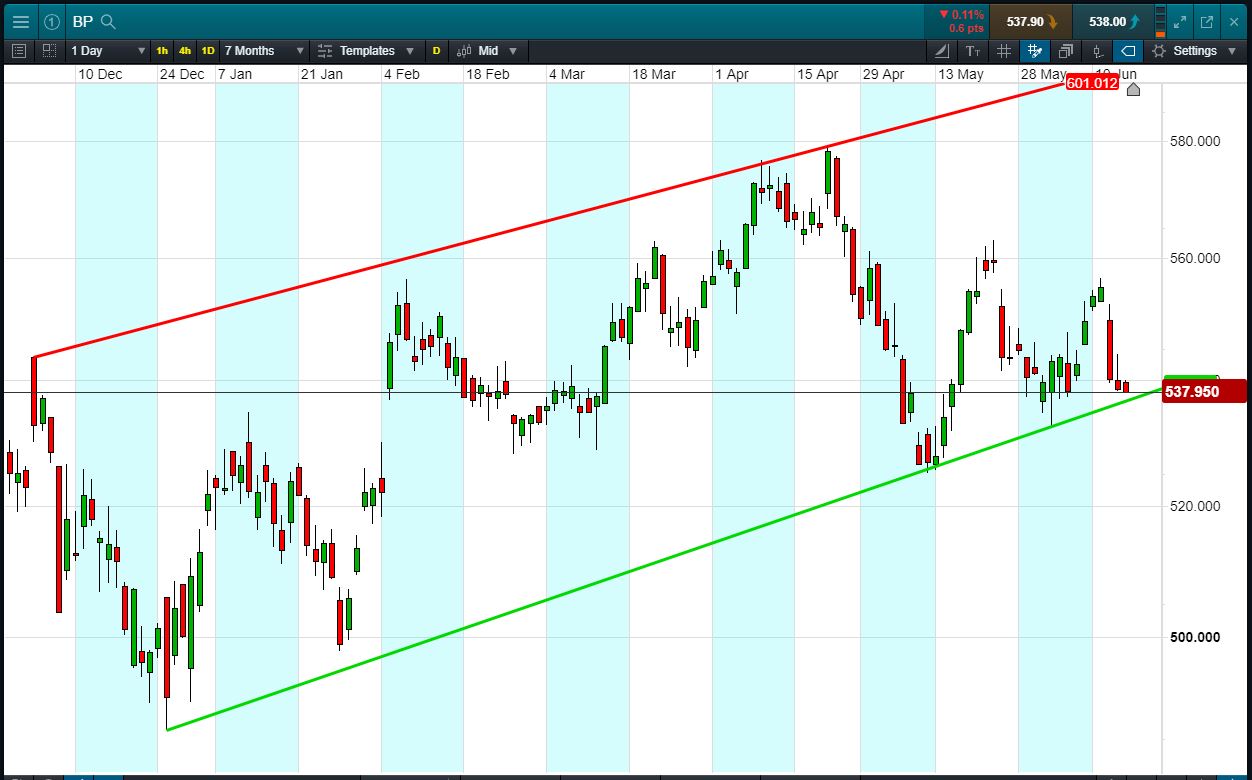Toggle the chart gridlines icon

click(1004, 50)
